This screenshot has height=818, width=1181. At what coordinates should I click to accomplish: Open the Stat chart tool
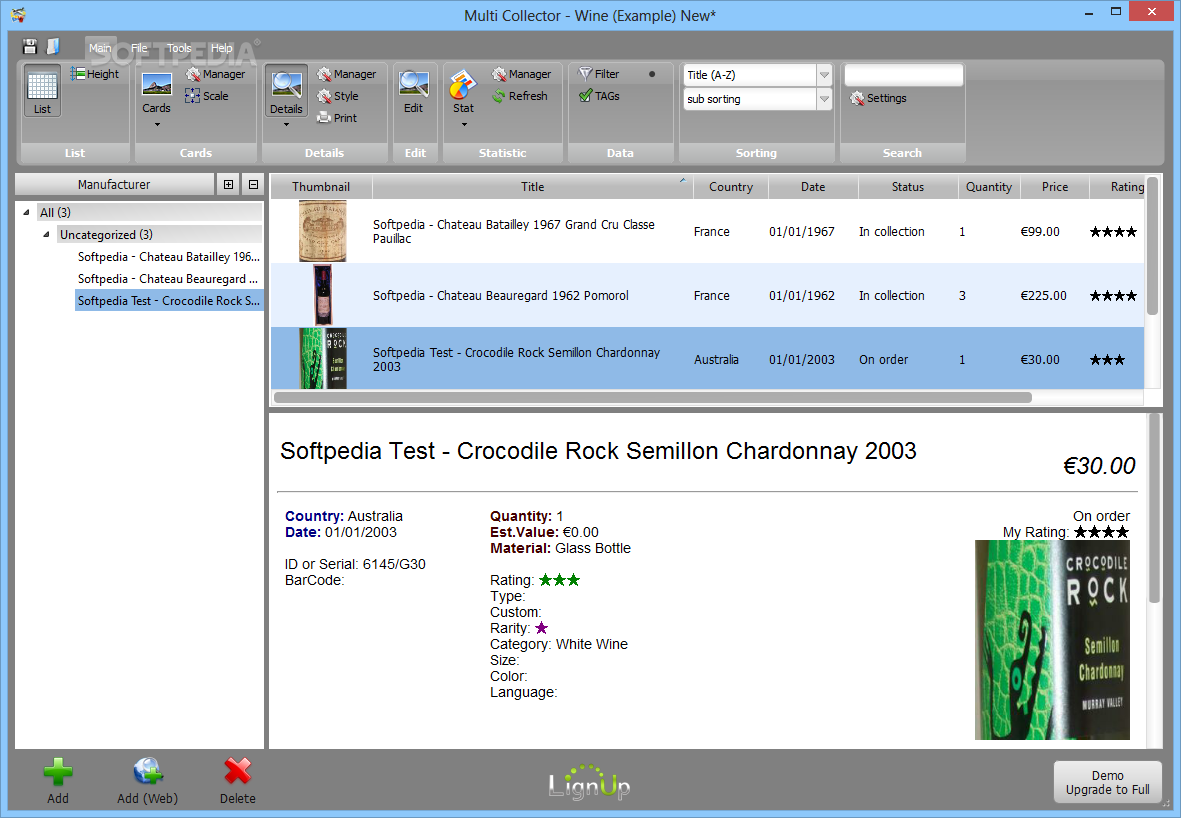463,92
